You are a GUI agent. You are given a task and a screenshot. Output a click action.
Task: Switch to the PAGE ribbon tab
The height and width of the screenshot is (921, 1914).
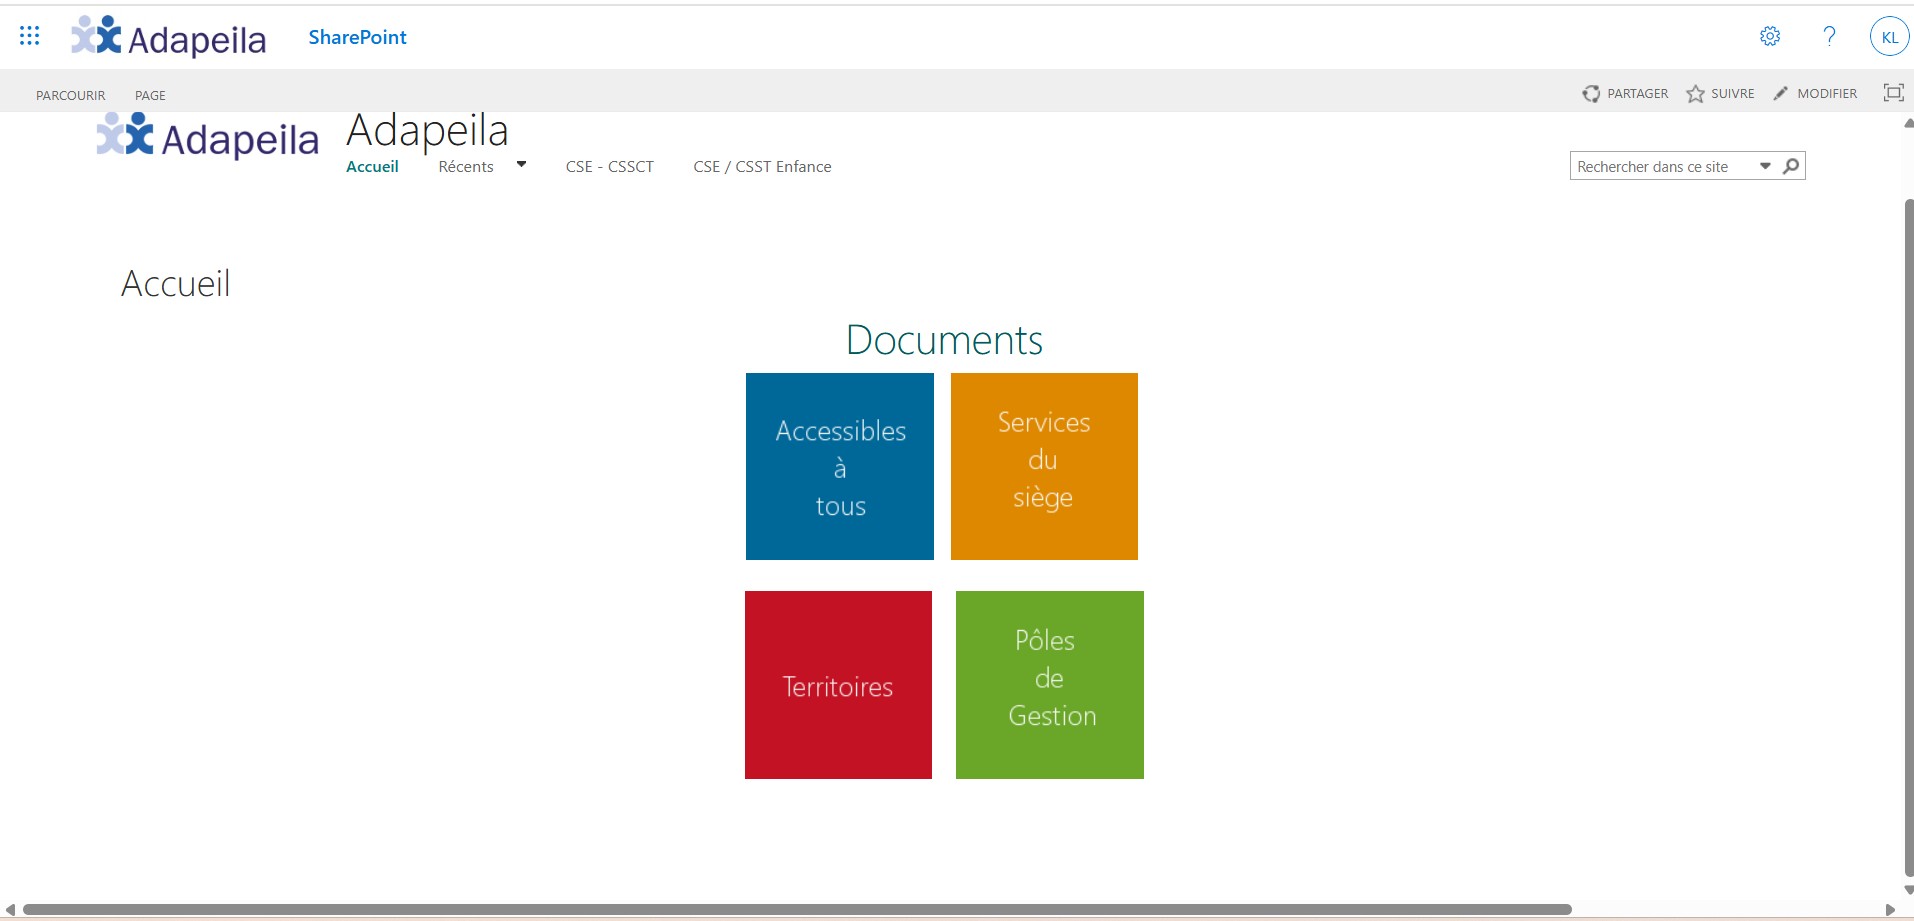[x=150, y=95]
